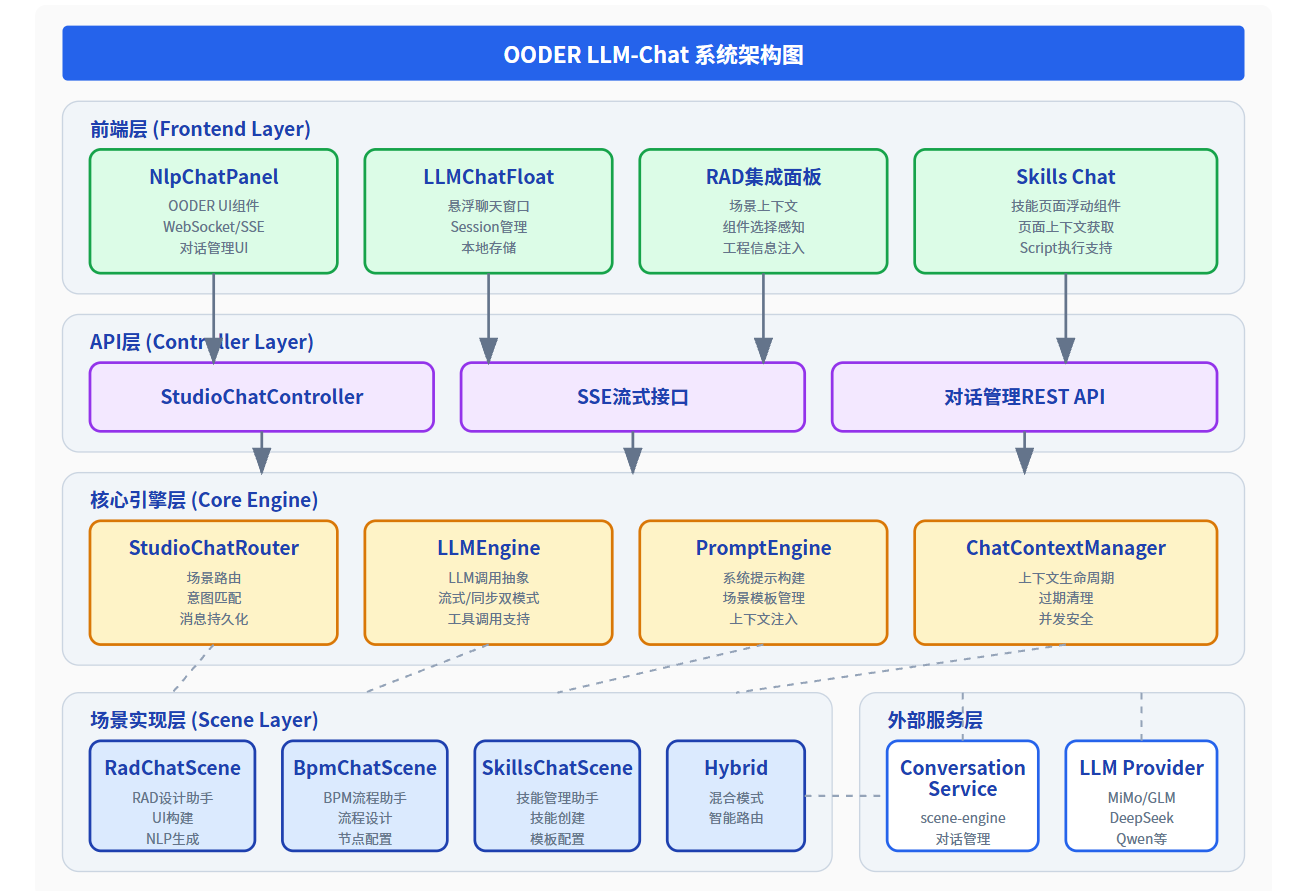Click the 场景实现层 (Scene Layer) heading

click(204, 720)
